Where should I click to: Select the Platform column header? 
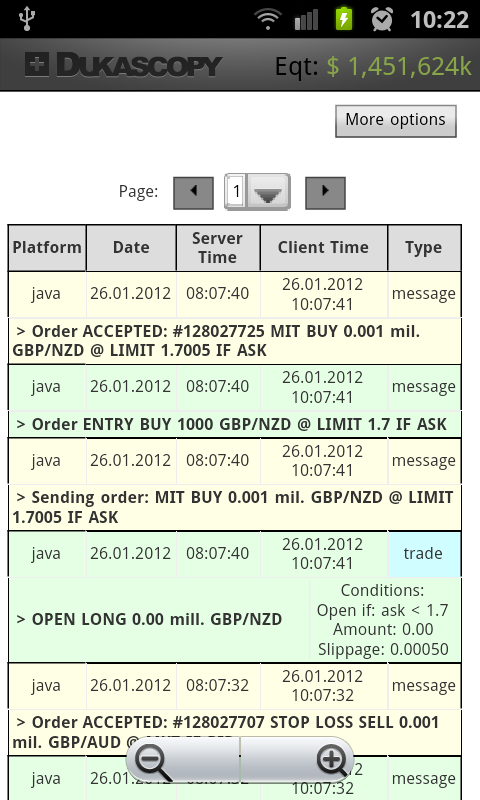click(47, 247)
